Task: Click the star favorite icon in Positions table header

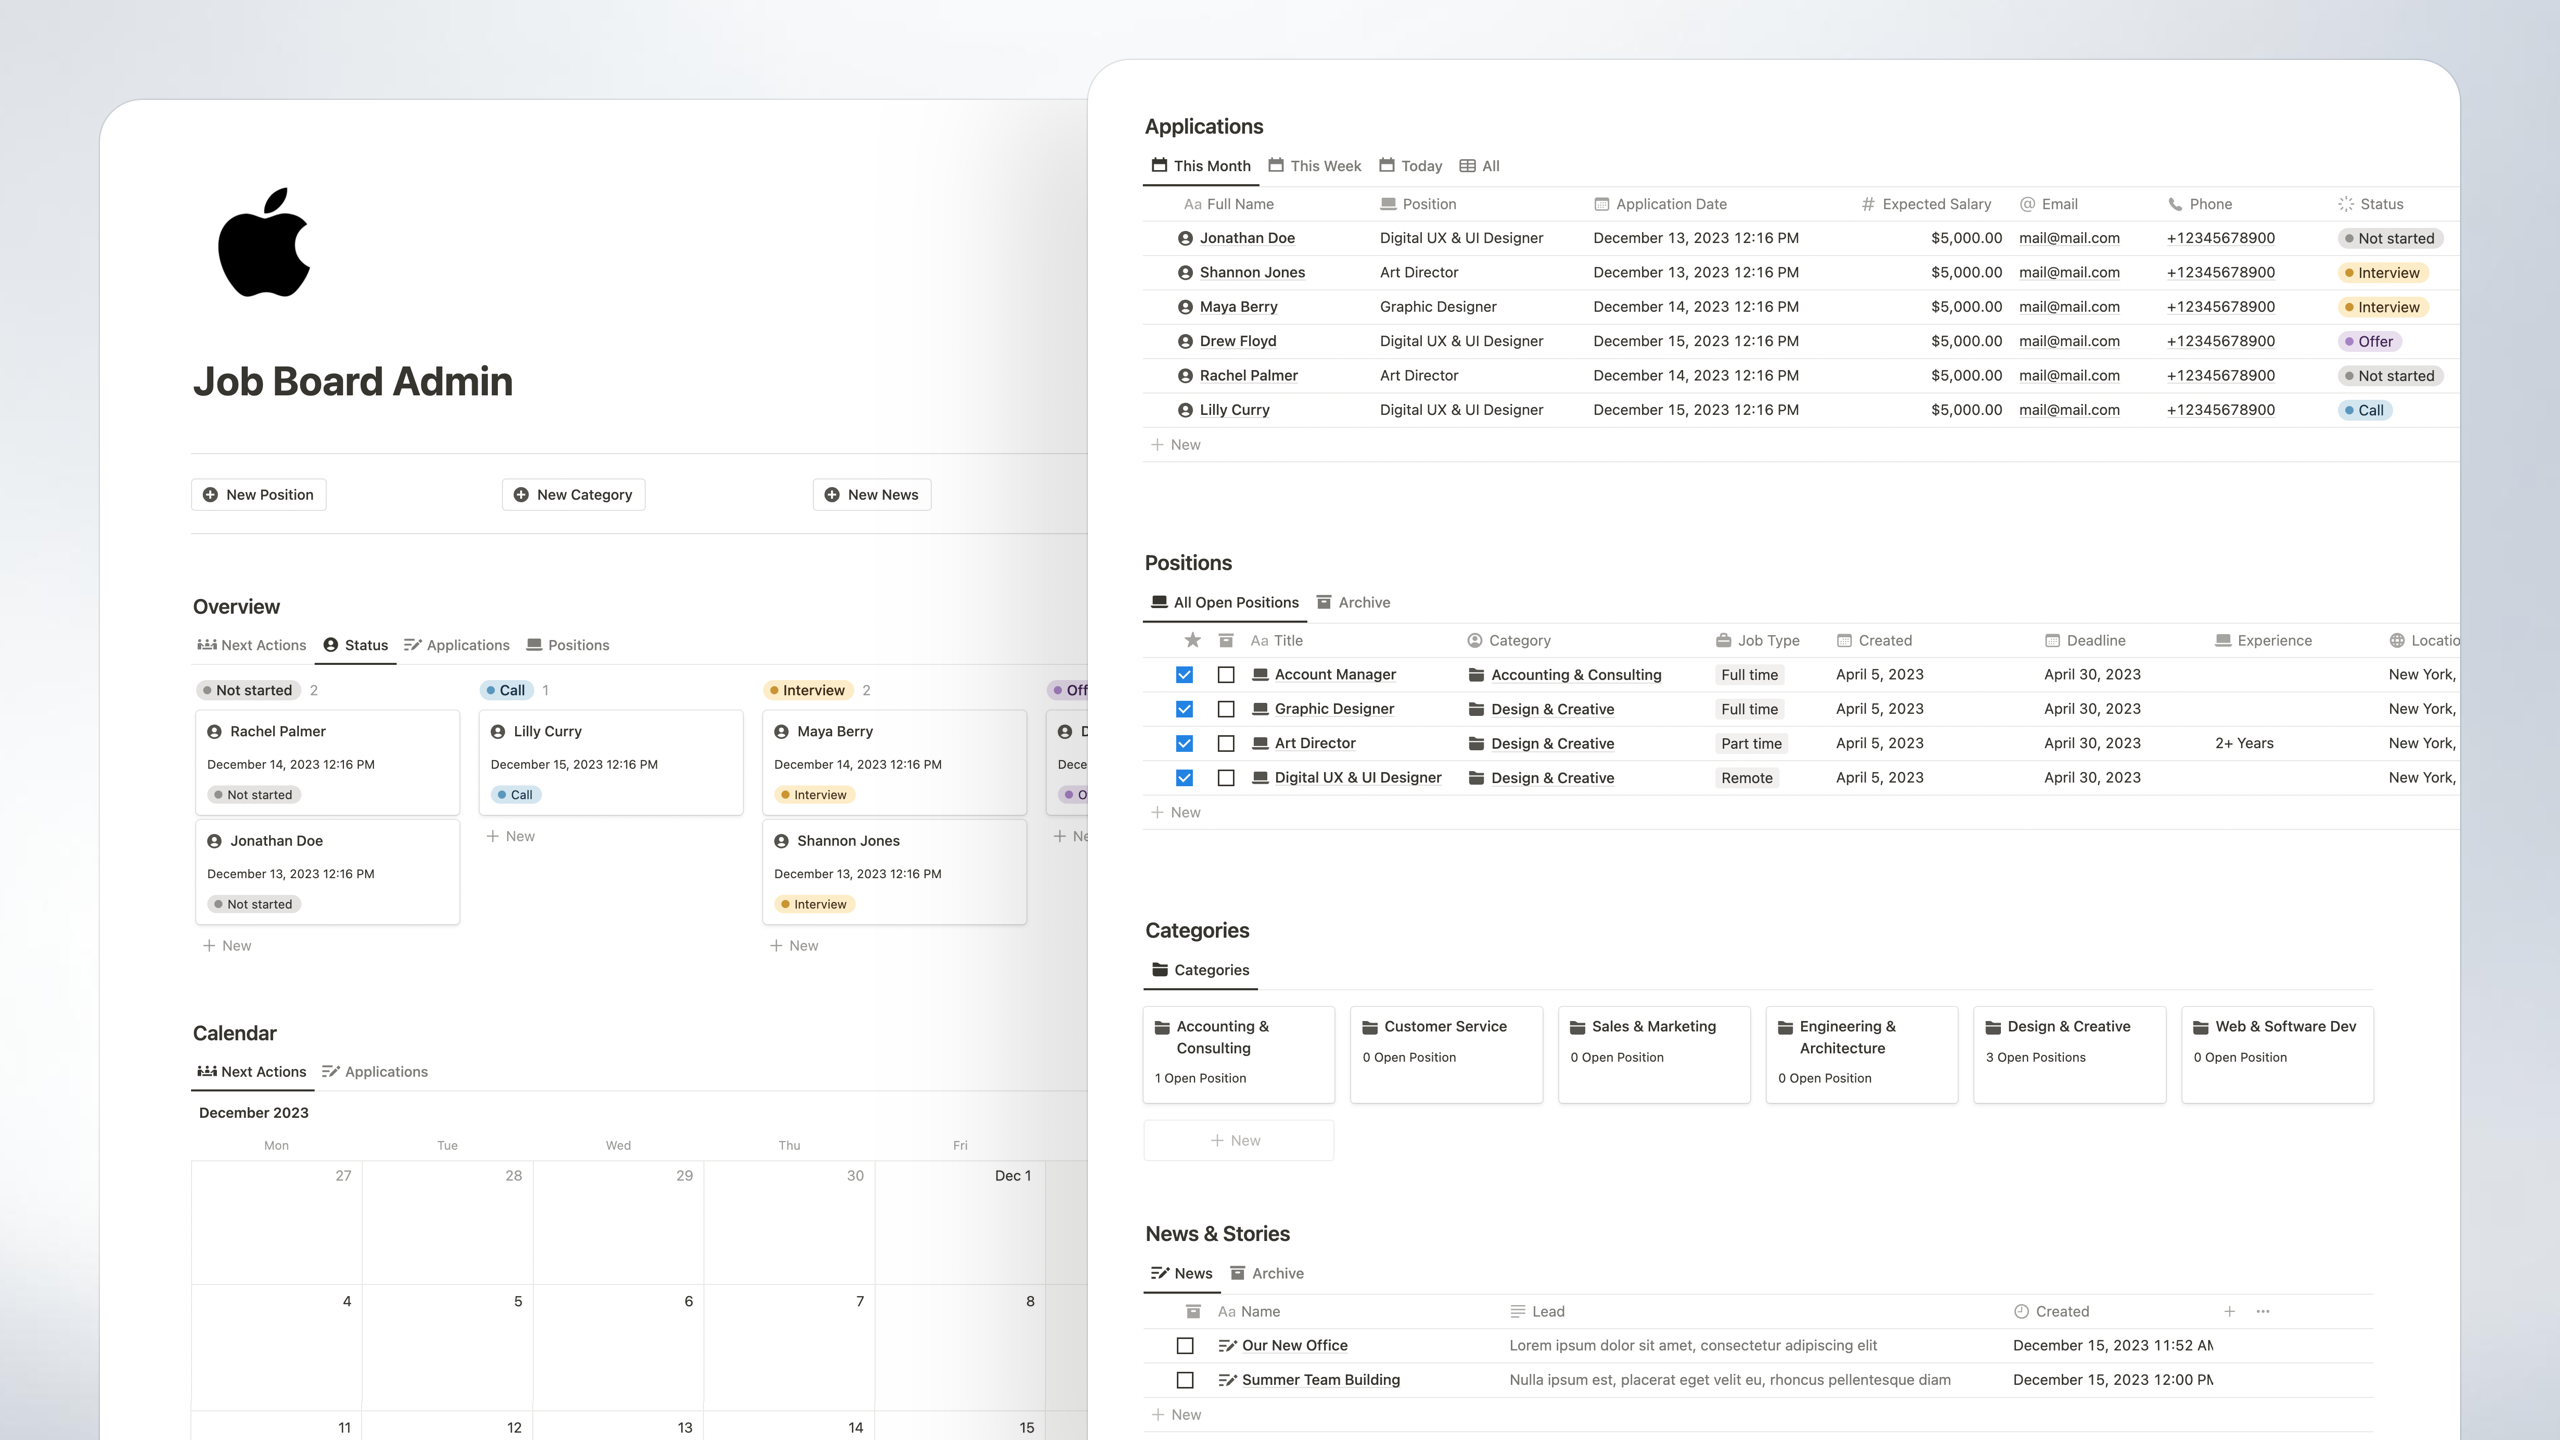Action: point(1192,640)
